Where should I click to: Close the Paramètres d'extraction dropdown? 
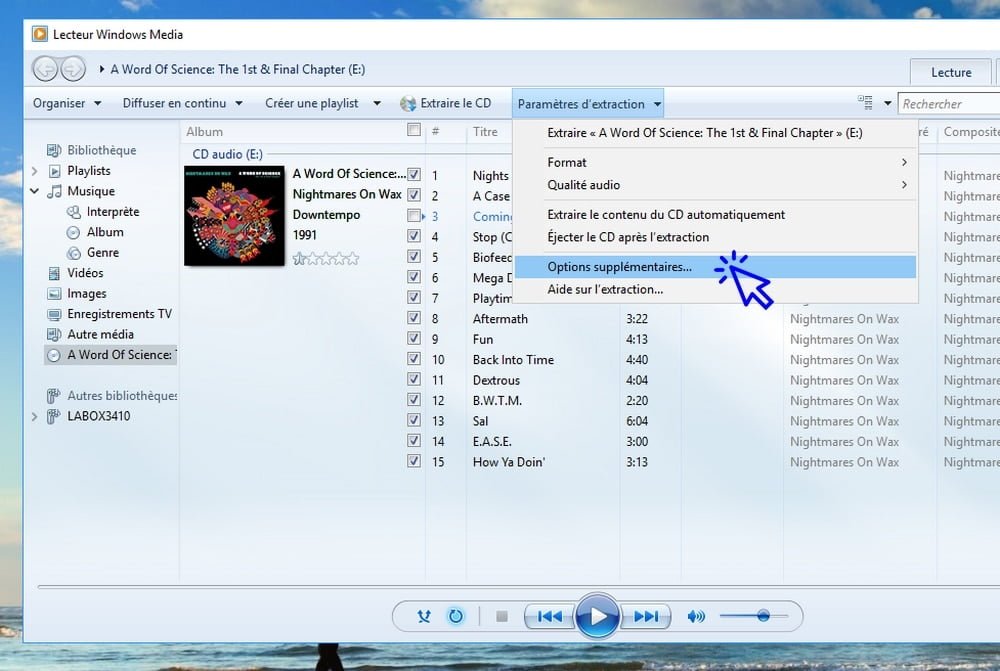point(587,103)
